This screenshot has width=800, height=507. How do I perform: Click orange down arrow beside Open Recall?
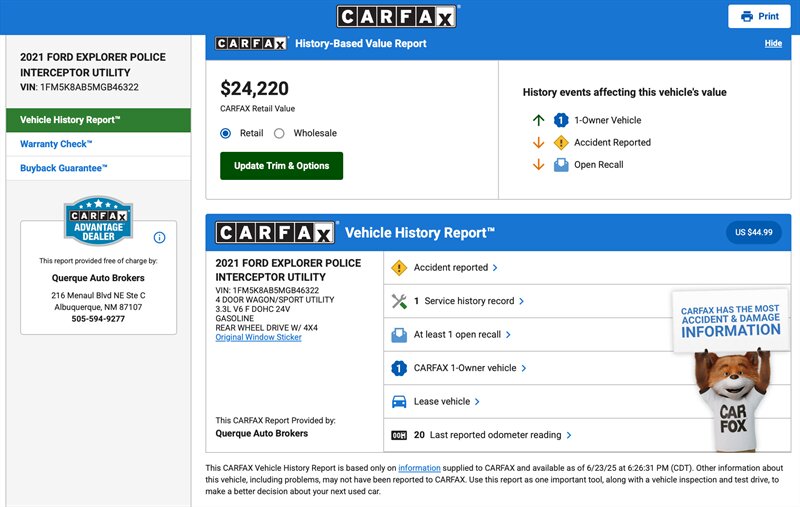[538, 165]
